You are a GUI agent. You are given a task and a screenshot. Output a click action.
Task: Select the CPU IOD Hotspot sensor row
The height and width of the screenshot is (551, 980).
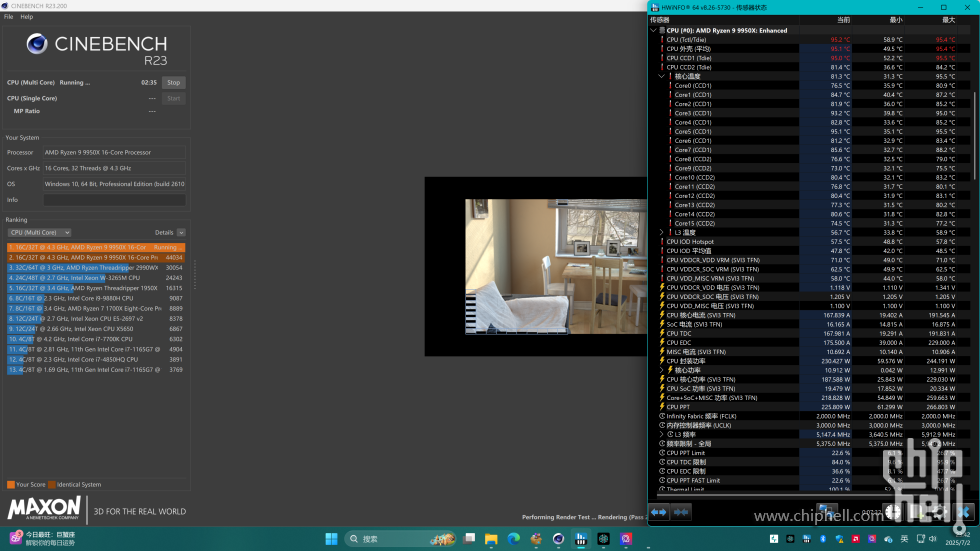[810, 242]
